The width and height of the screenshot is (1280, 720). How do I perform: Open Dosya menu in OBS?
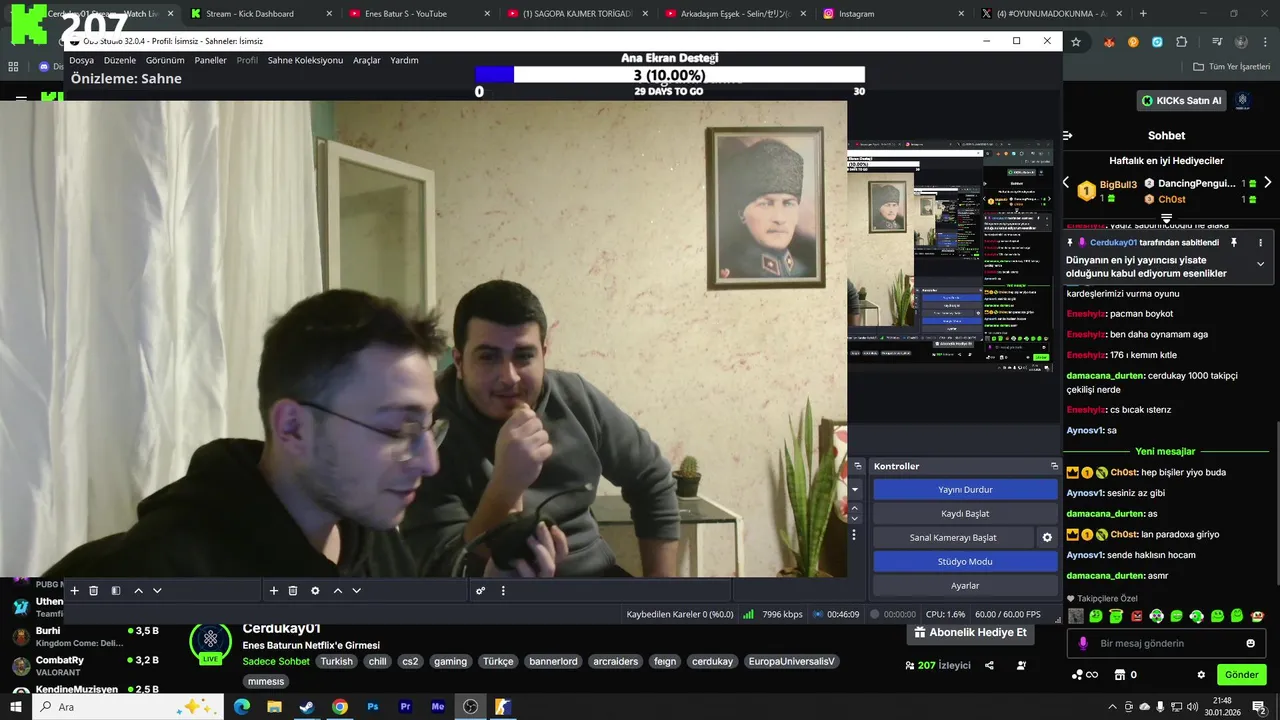81,60
